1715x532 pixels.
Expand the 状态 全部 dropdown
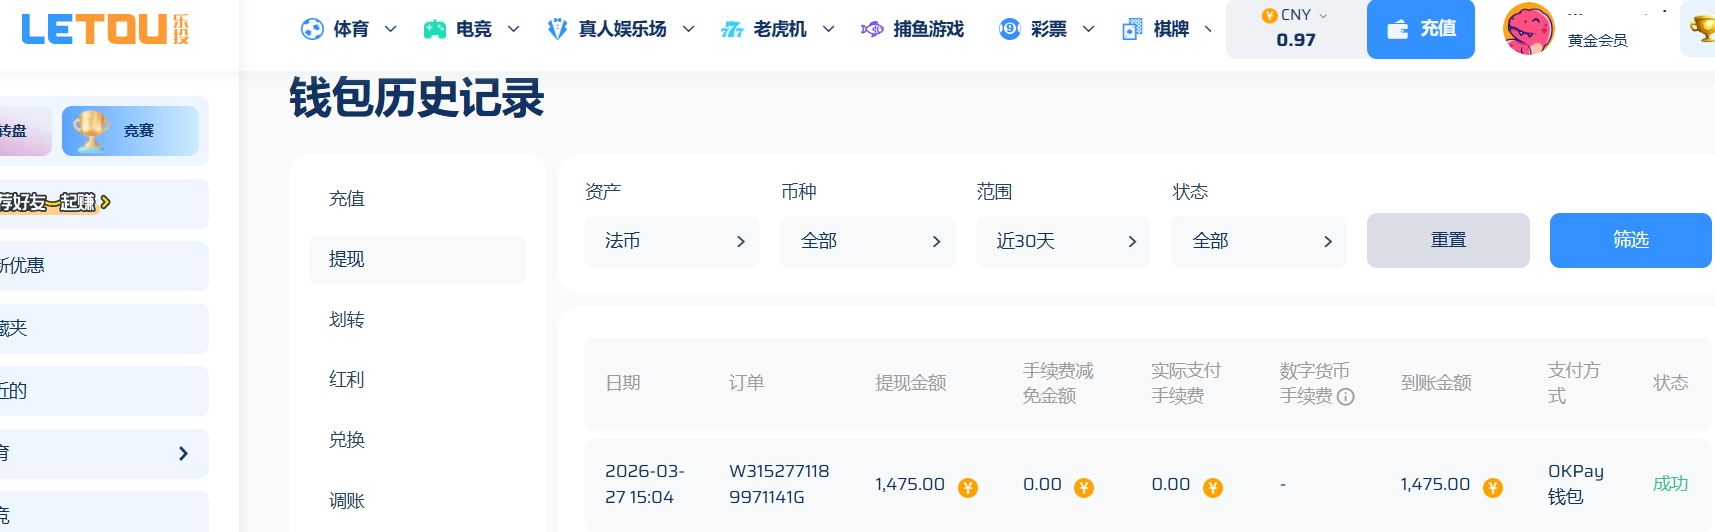1259,241
